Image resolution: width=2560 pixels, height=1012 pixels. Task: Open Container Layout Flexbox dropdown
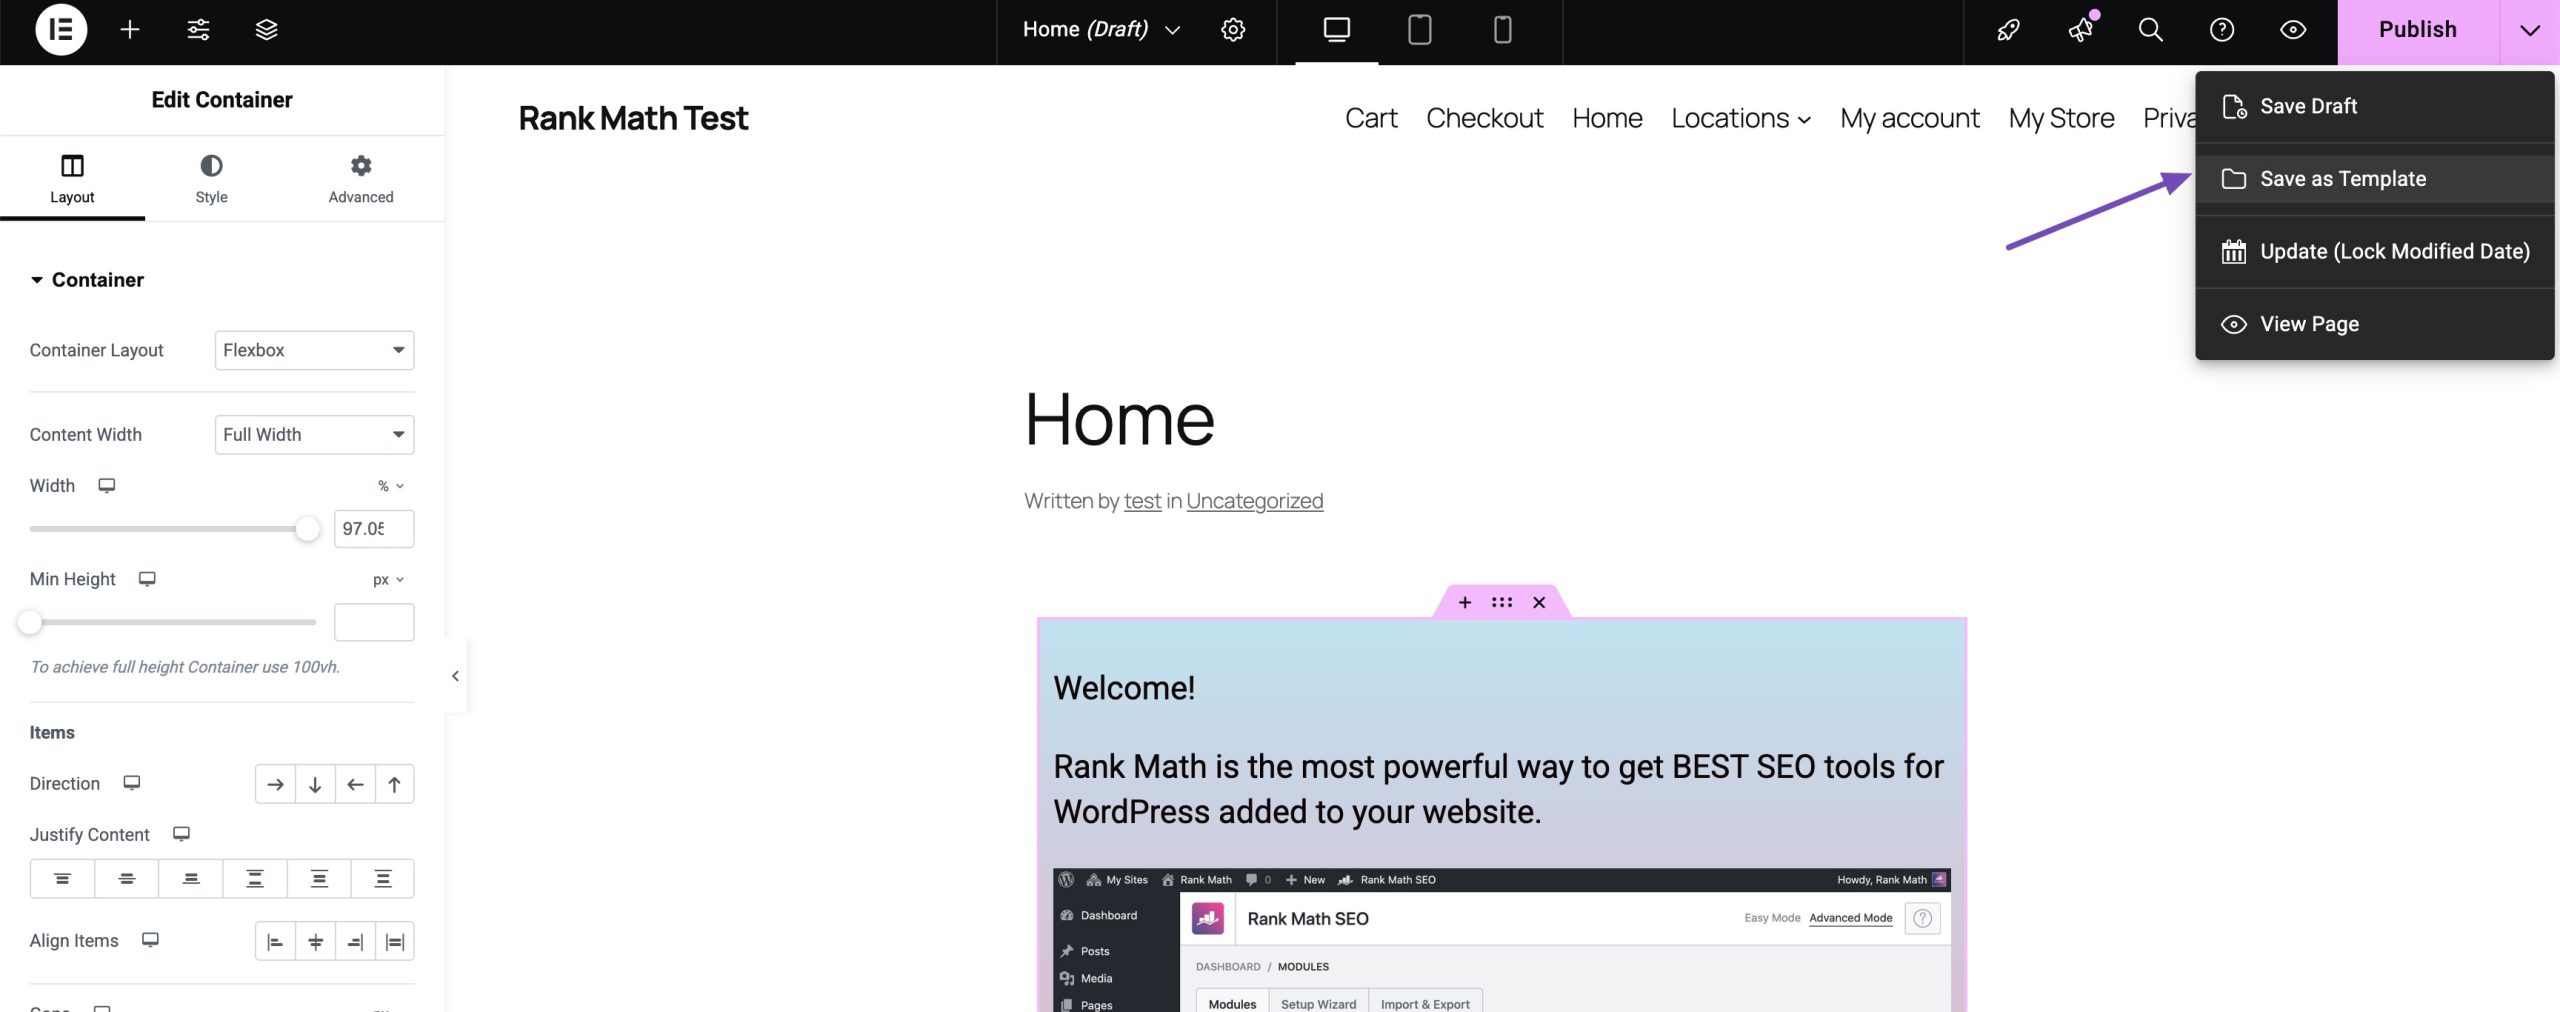tap(314, 350)
